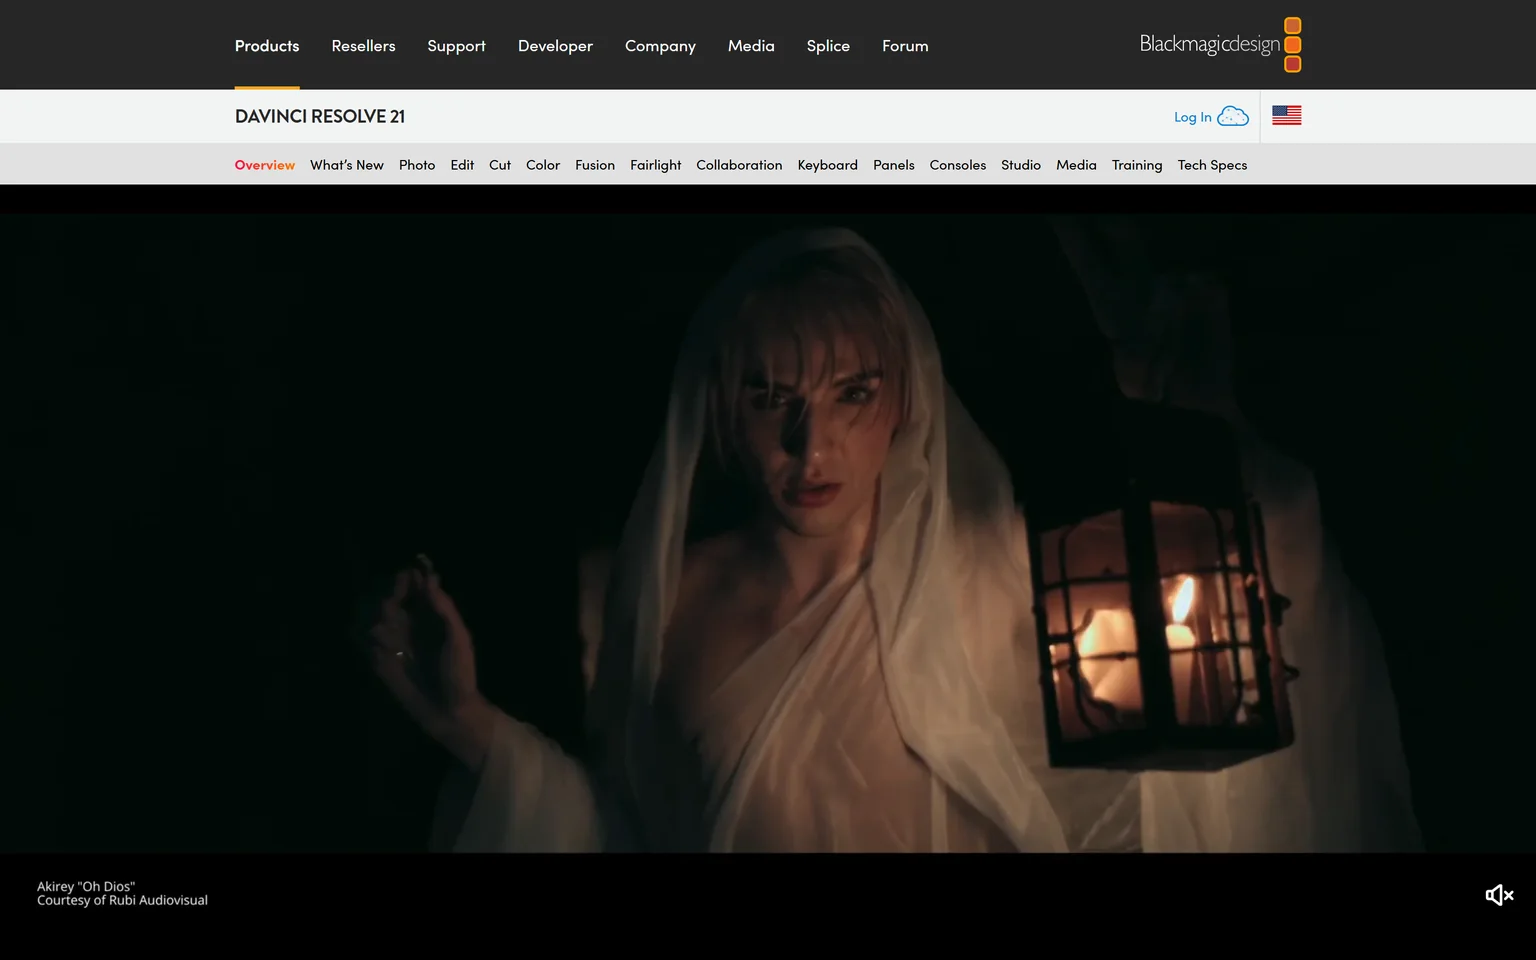This screenshot has height=960, width=1536.
Task: Open the Media tab in the product sub-navigation
Action: pos(1076,165)
